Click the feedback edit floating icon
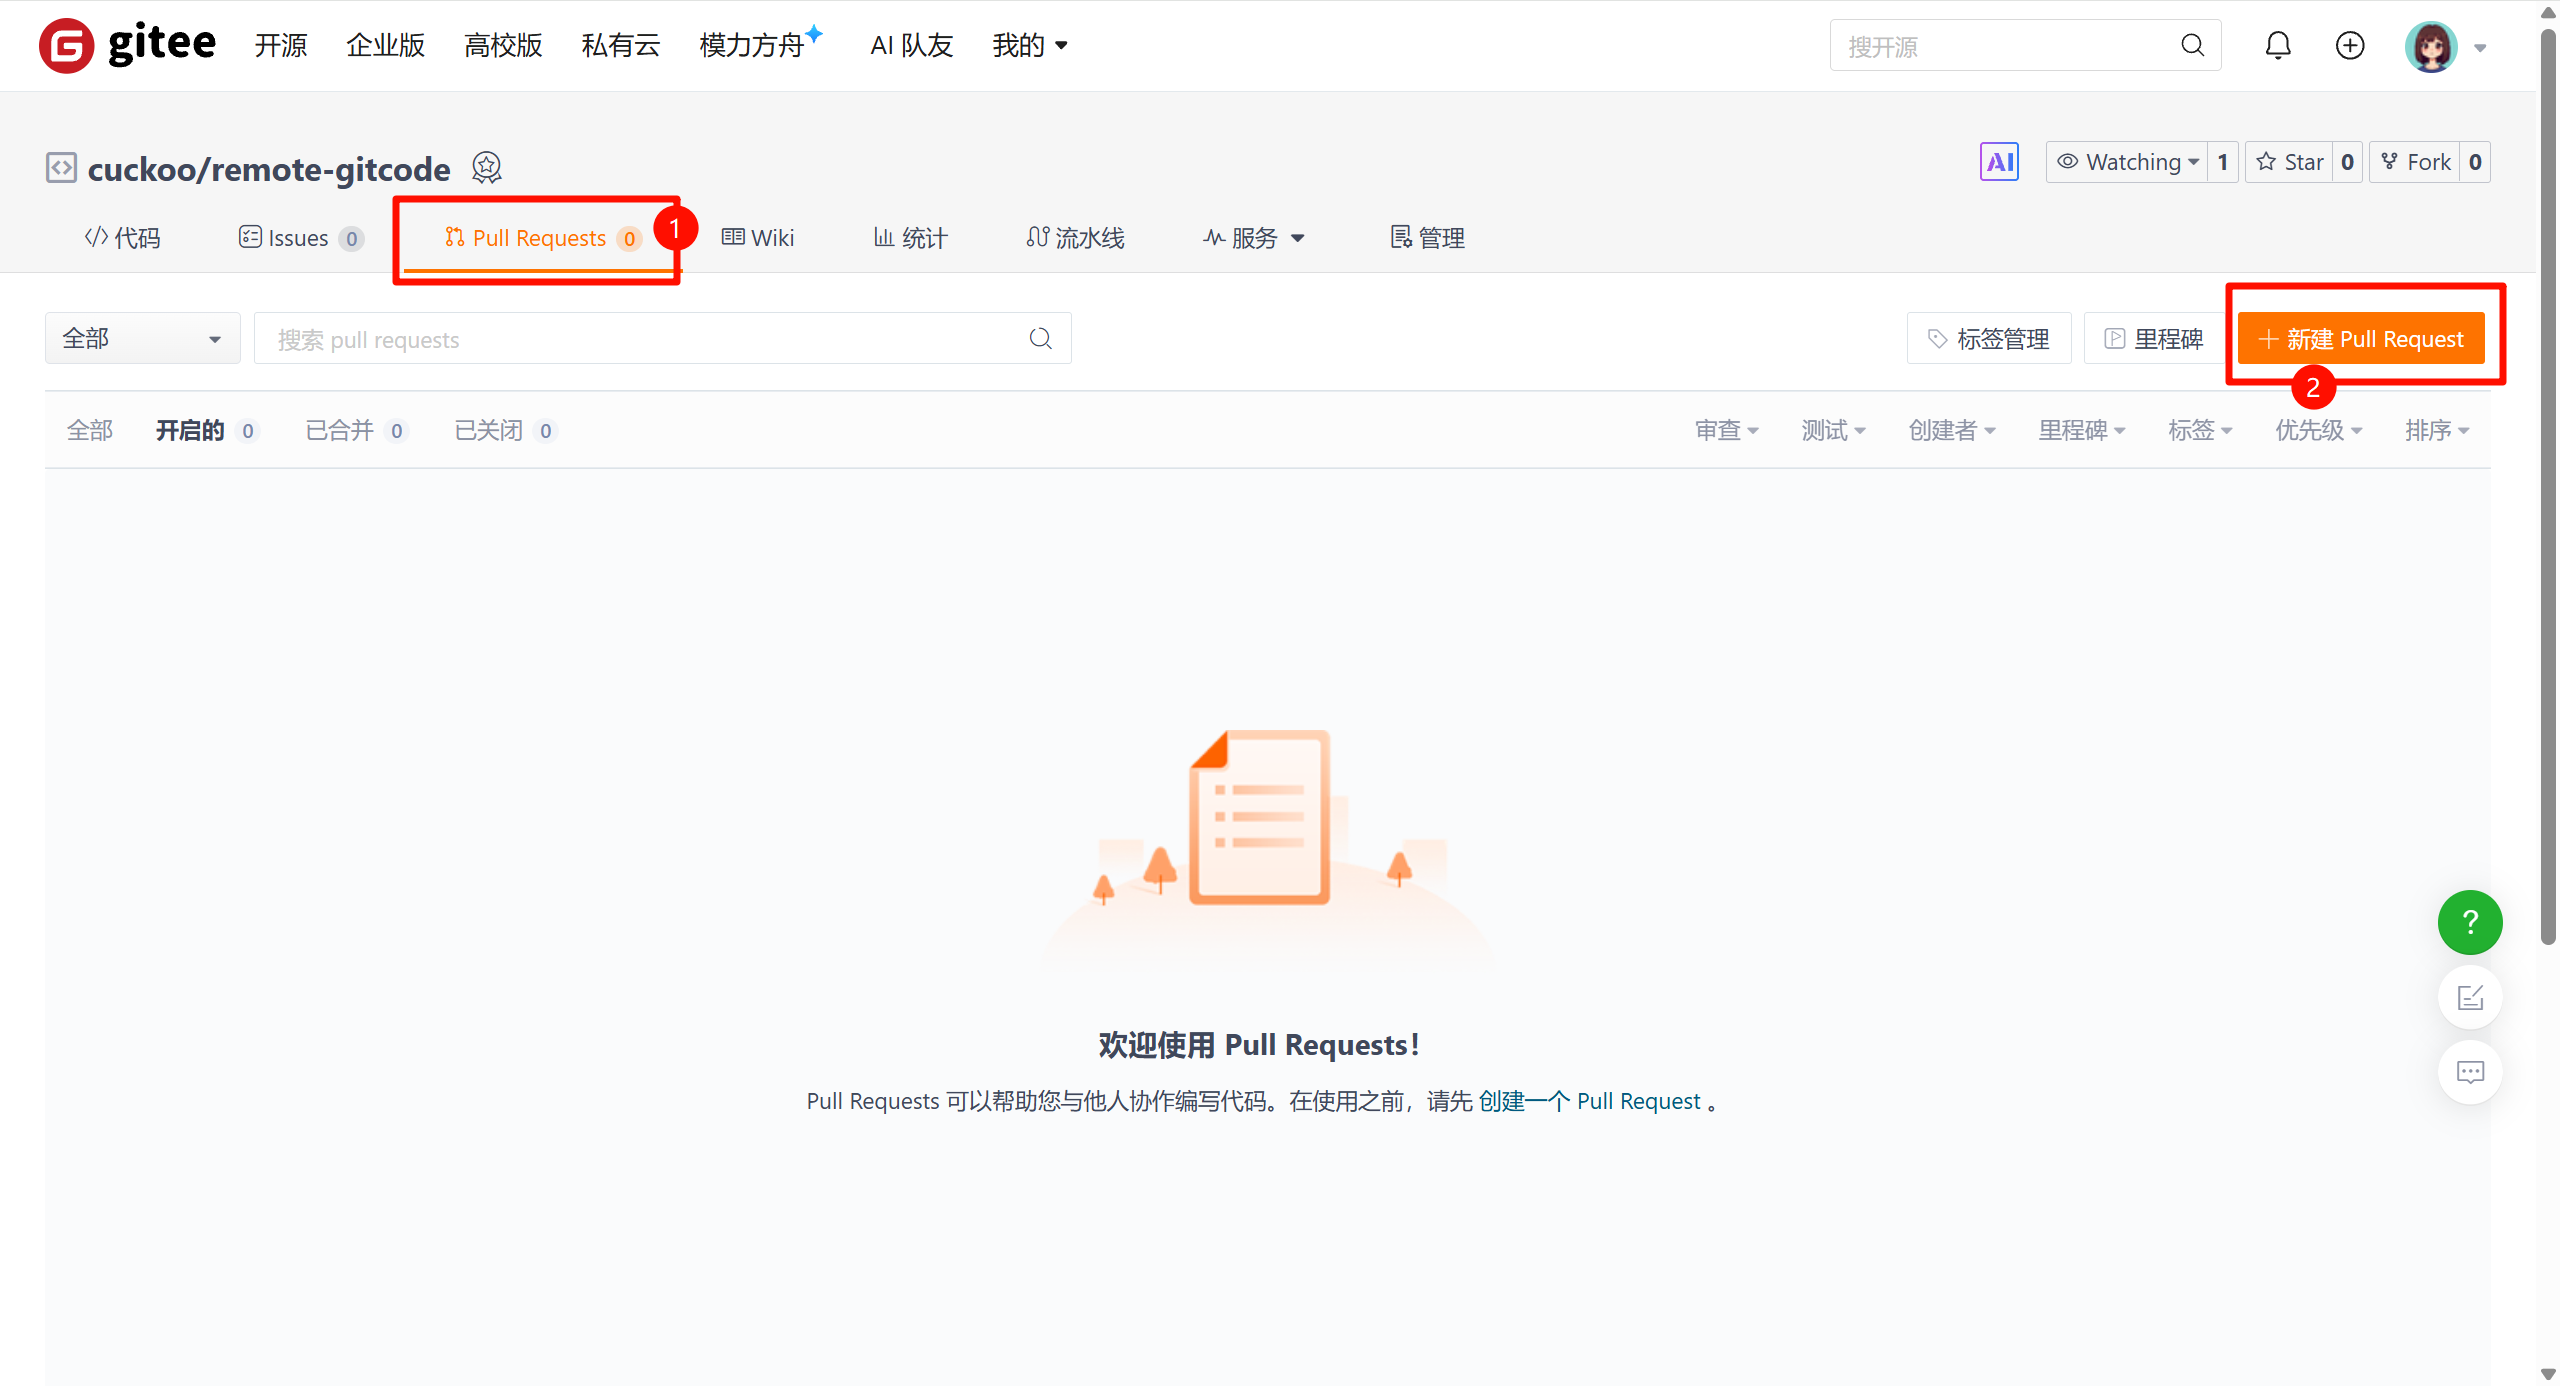 tap(2469, 997)
